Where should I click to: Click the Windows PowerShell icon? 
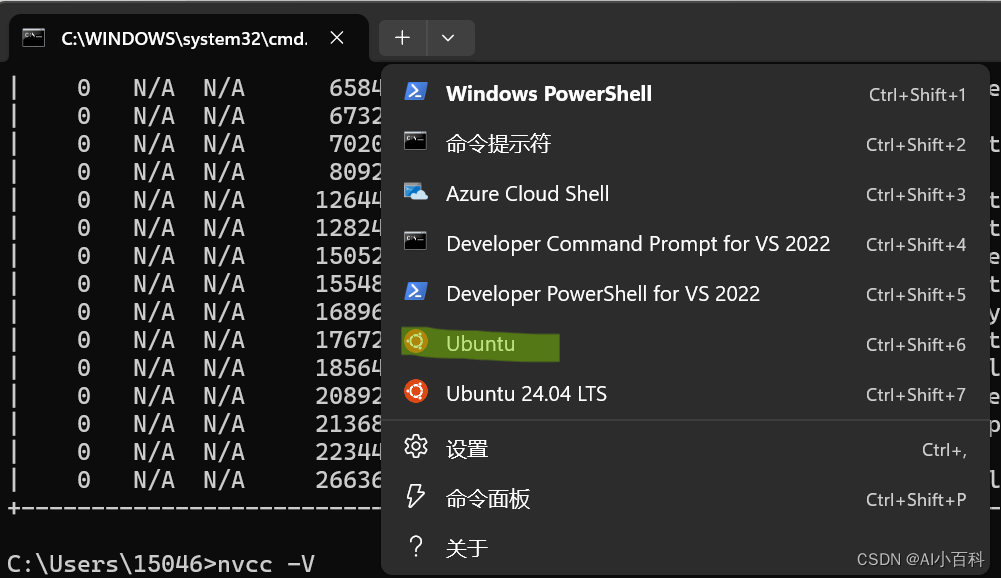tap(416, 92)
